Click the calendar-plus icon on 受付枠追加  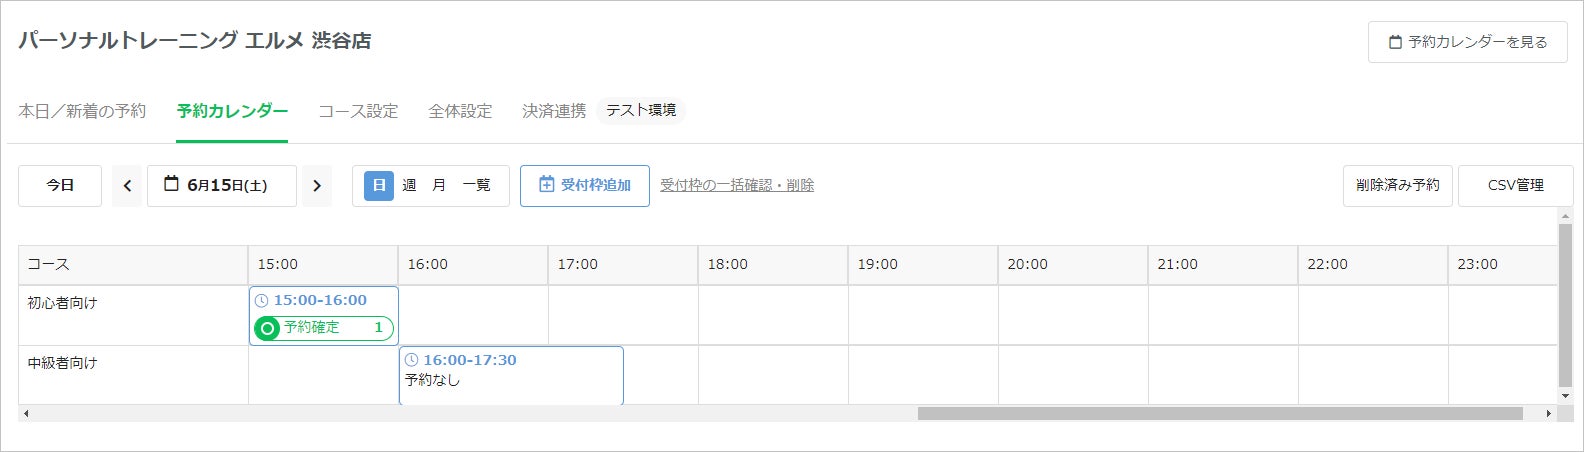(x=546, y=185)
